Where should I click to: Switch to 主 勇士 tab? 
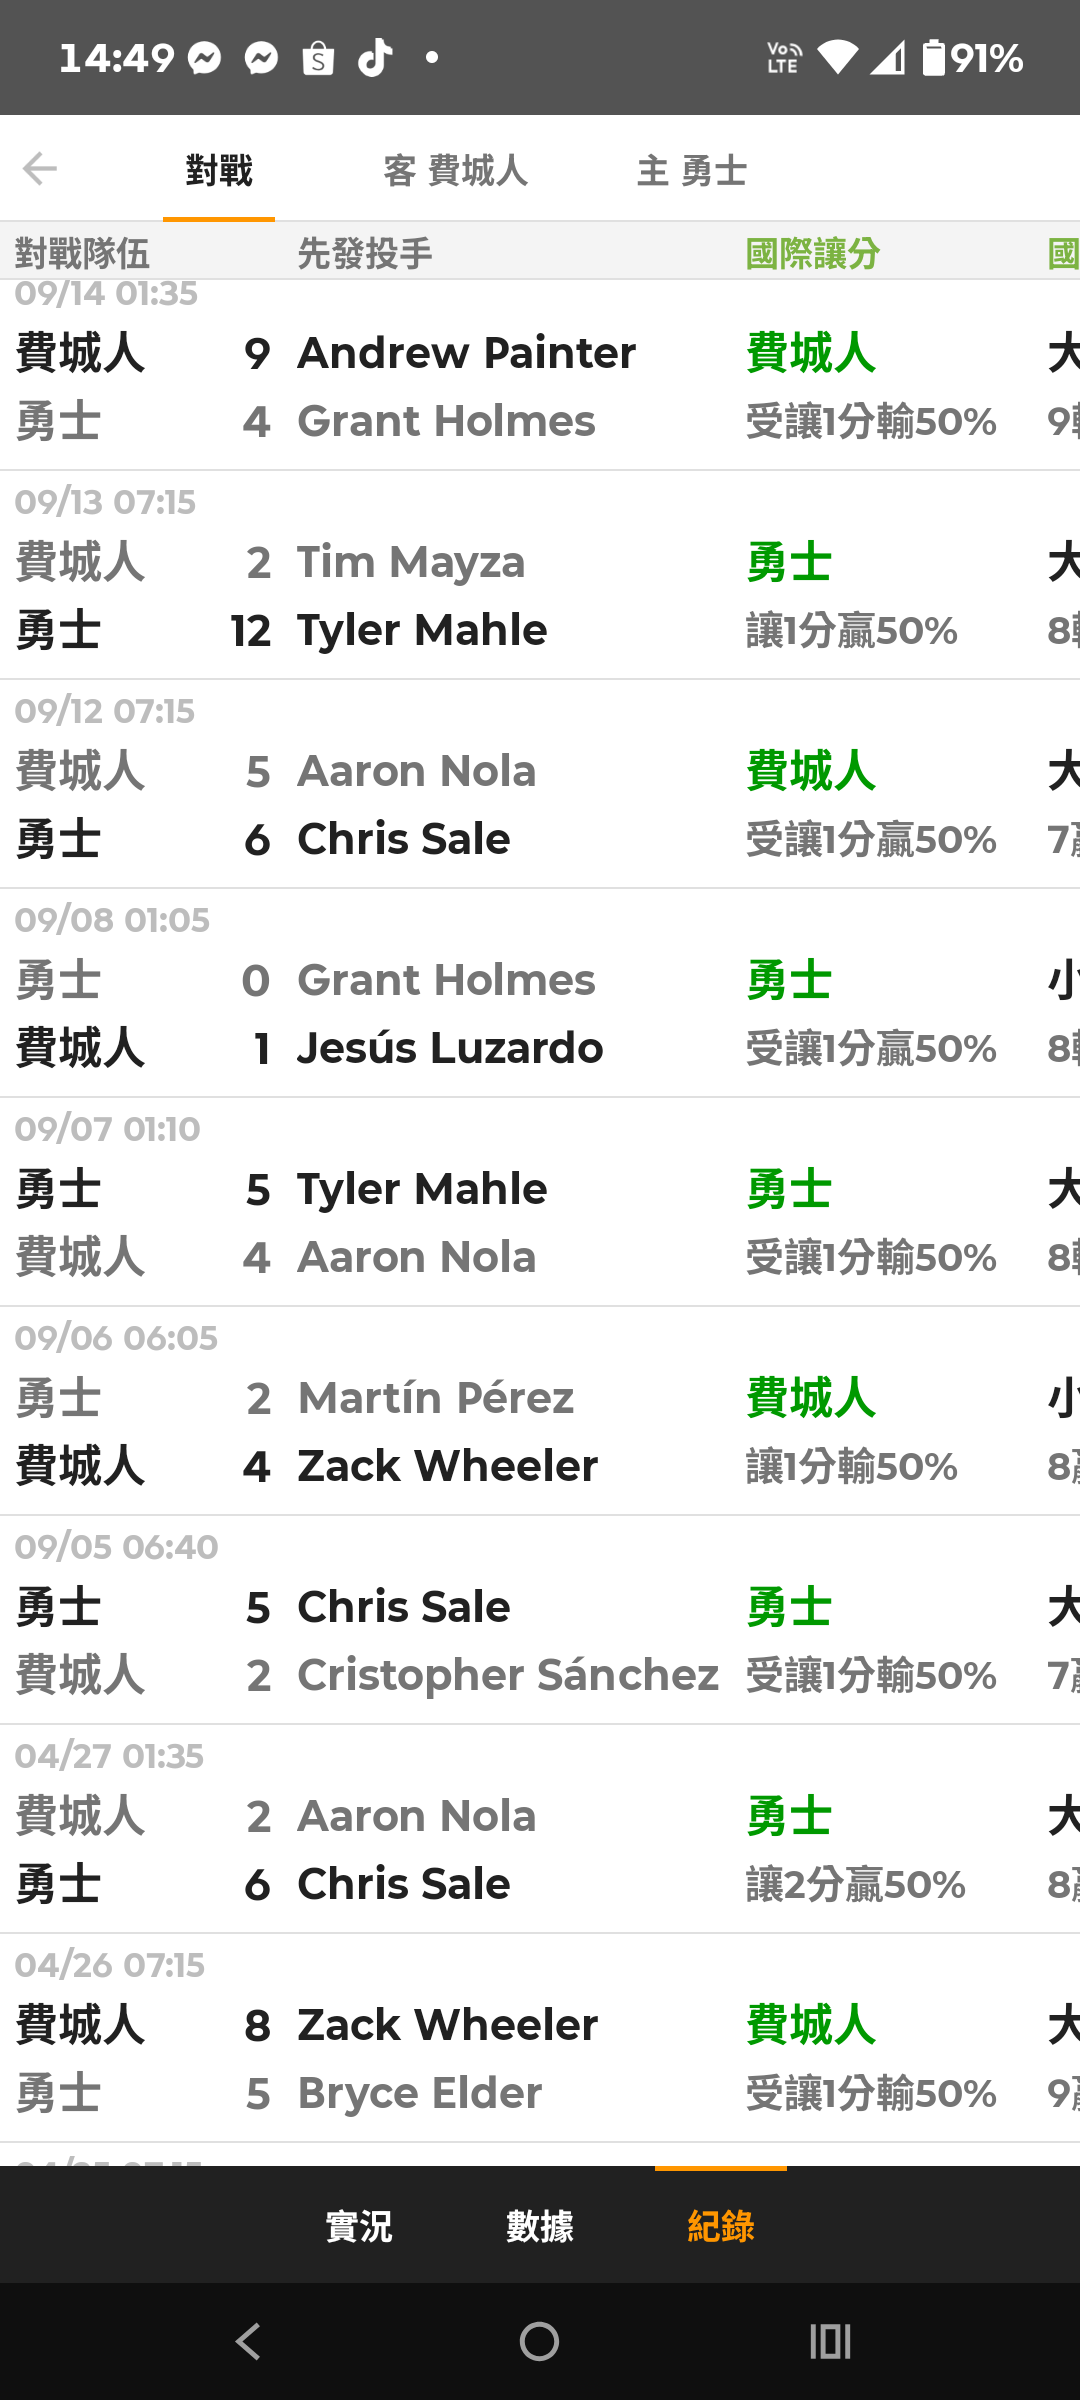pos(692,171)
